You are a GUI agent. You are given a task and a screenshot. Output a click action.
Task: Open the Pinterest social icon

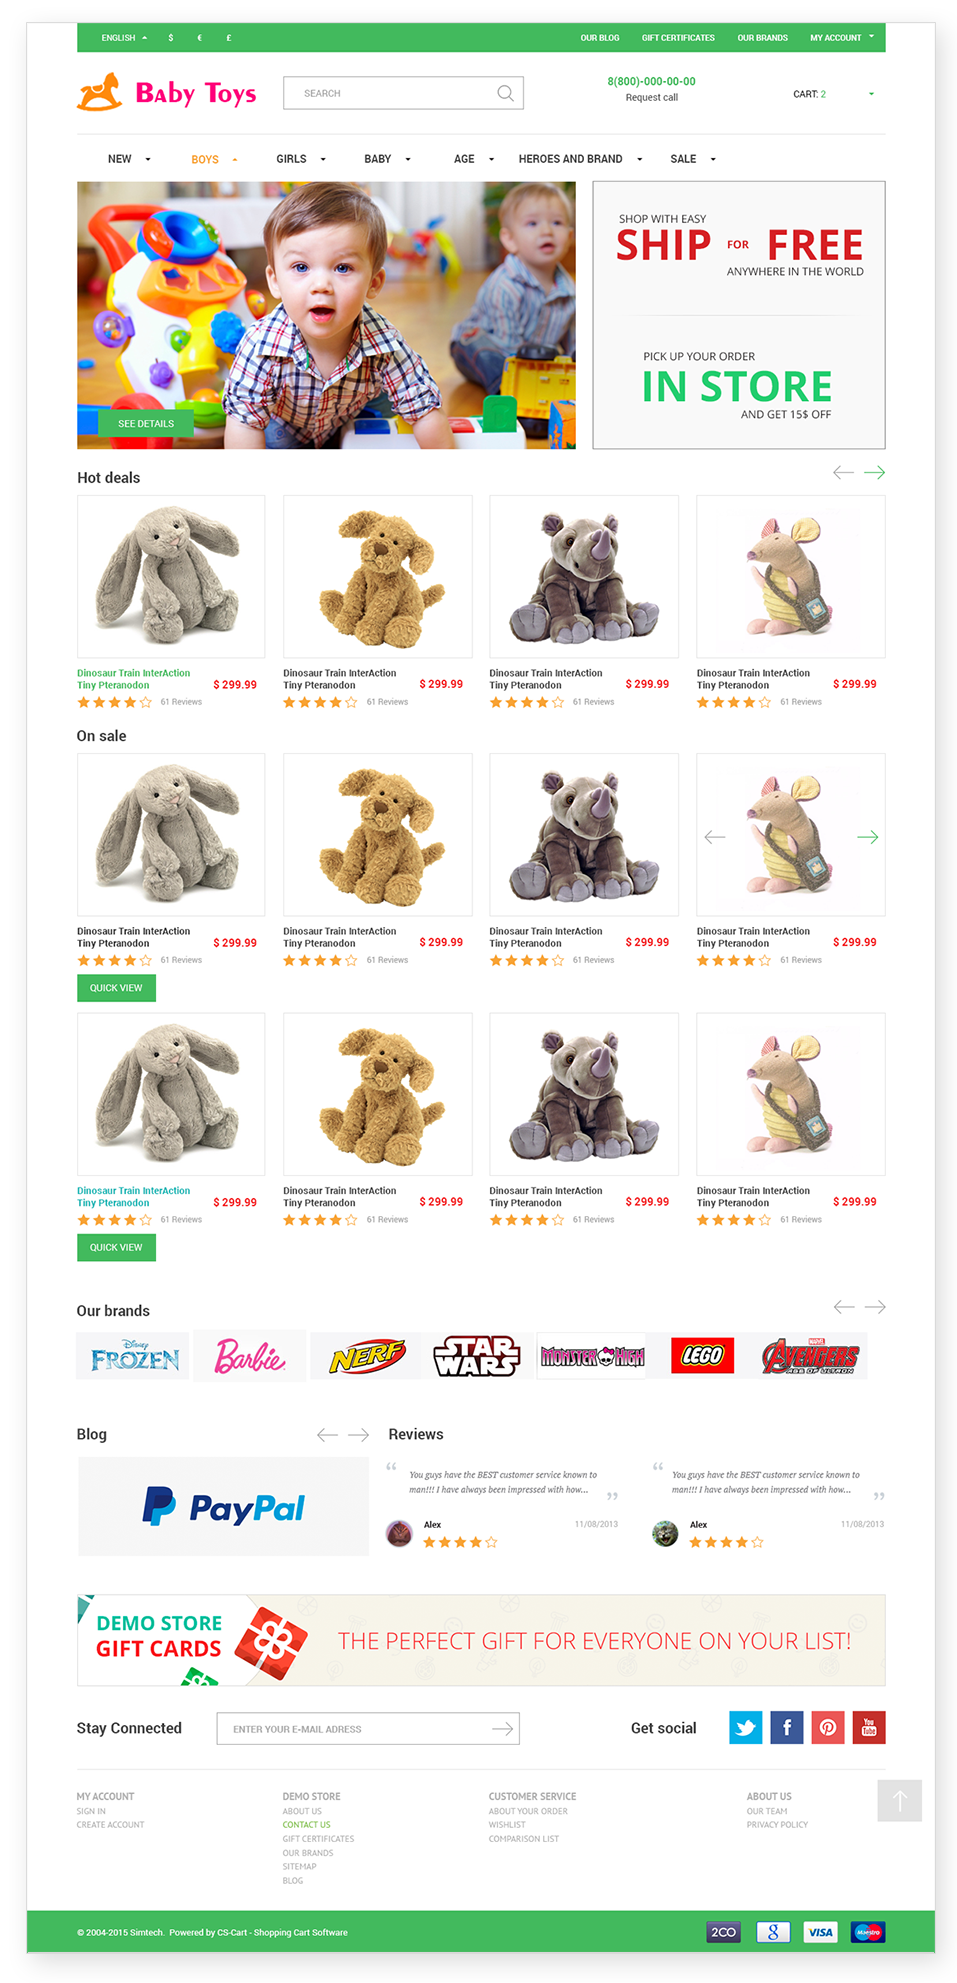(828, 1727)
